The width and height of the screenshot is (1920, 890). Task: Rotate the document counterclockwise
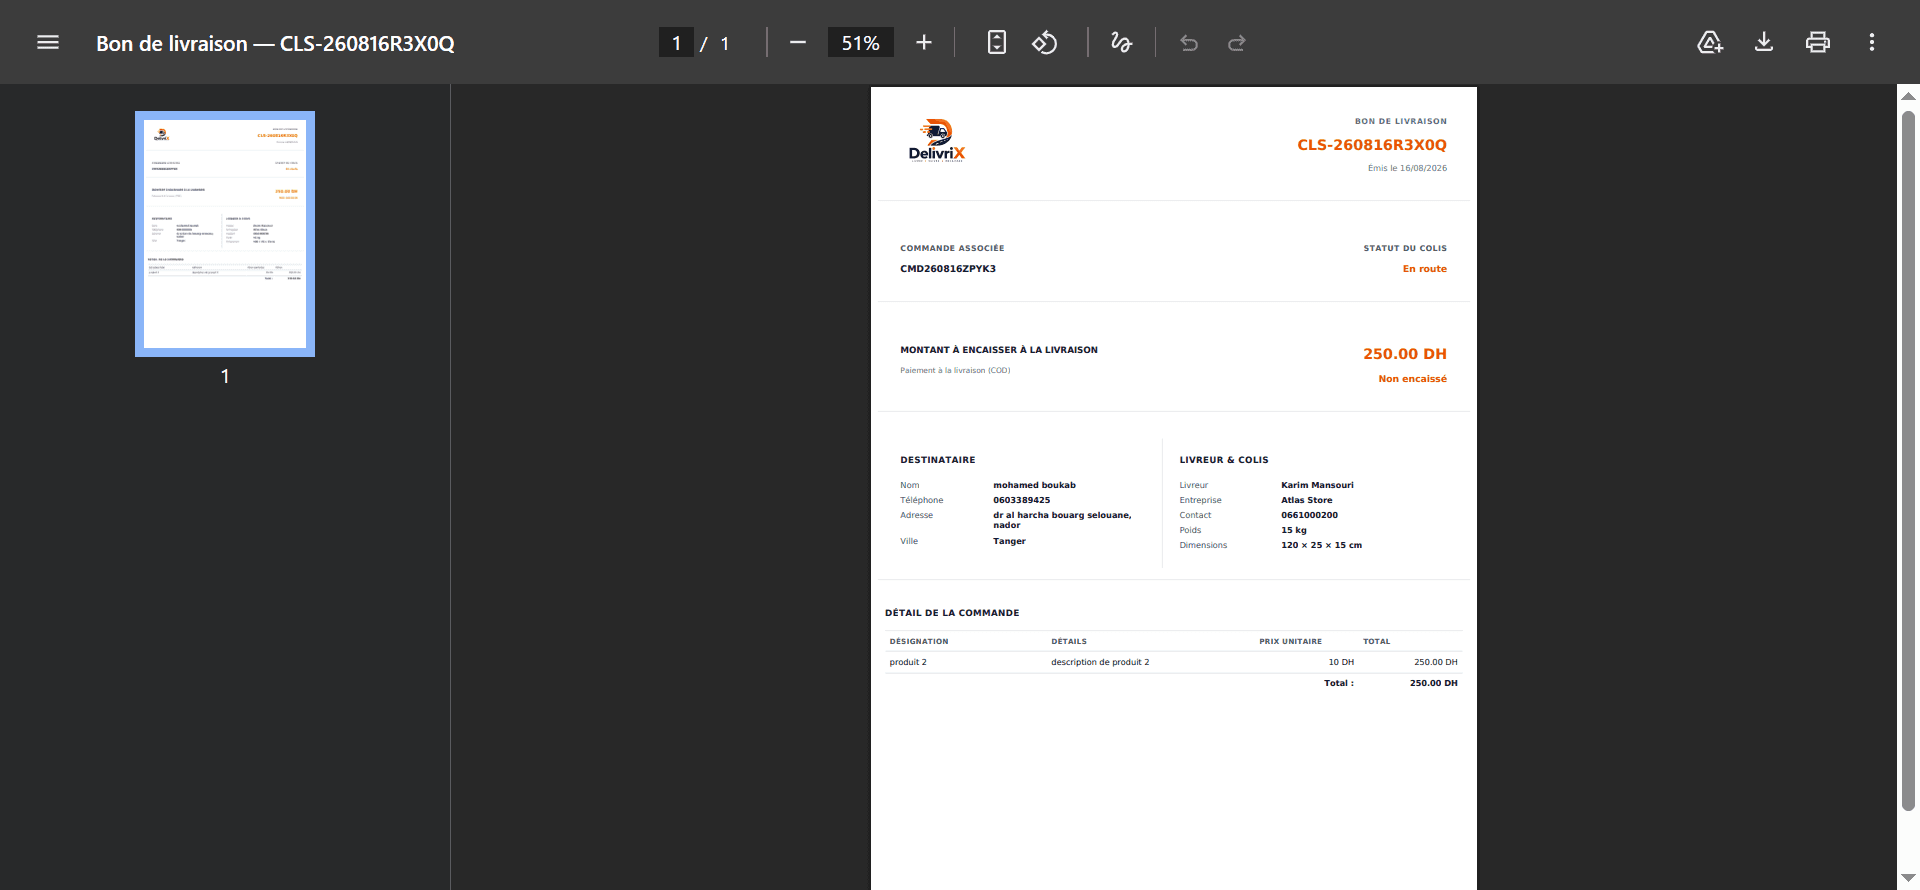point(1045,42)
